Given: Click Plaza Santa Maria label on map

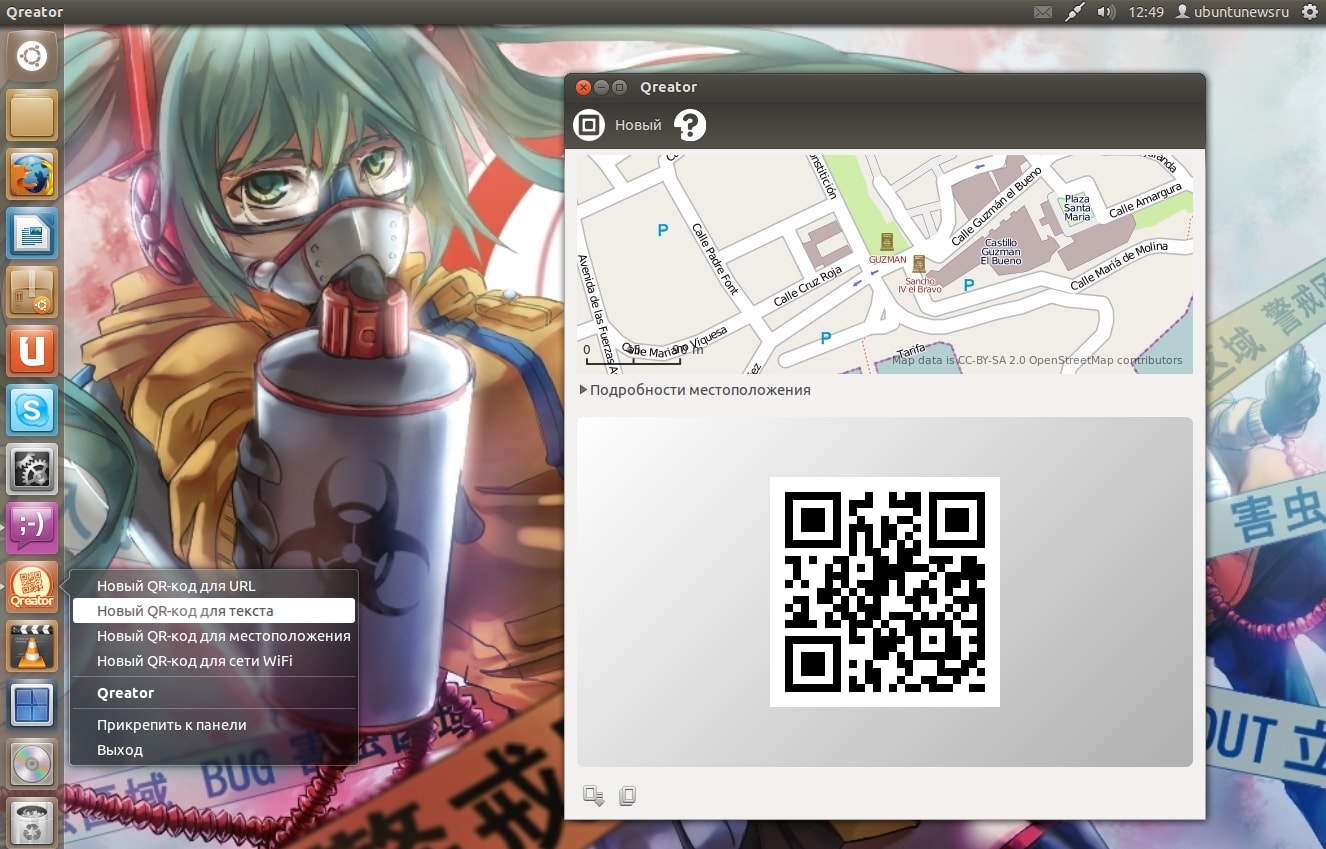Looking at the screenshot, I should point(1077,208).
